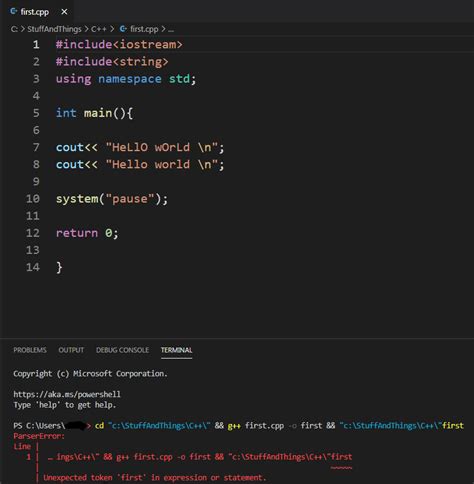
Task: Click line number 10 in the gutter
Action: [33, 199]
